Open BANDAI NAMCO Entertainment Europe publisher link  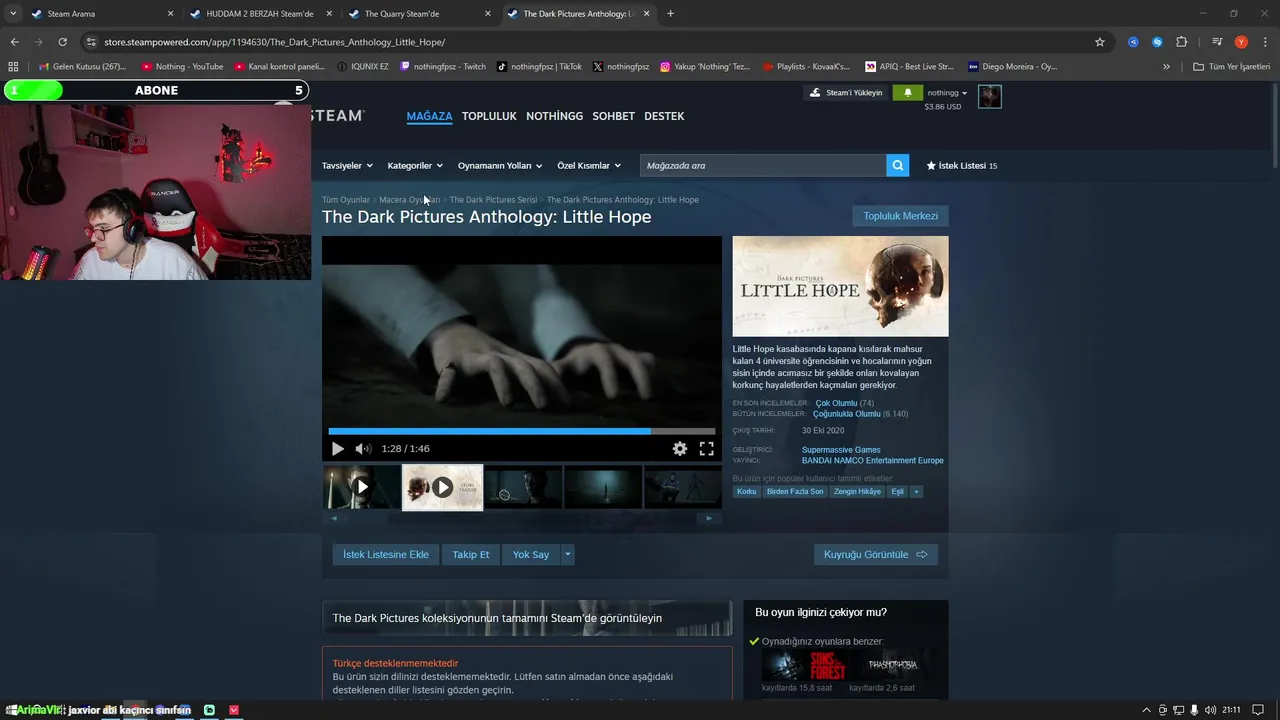(x=873, y=461)
